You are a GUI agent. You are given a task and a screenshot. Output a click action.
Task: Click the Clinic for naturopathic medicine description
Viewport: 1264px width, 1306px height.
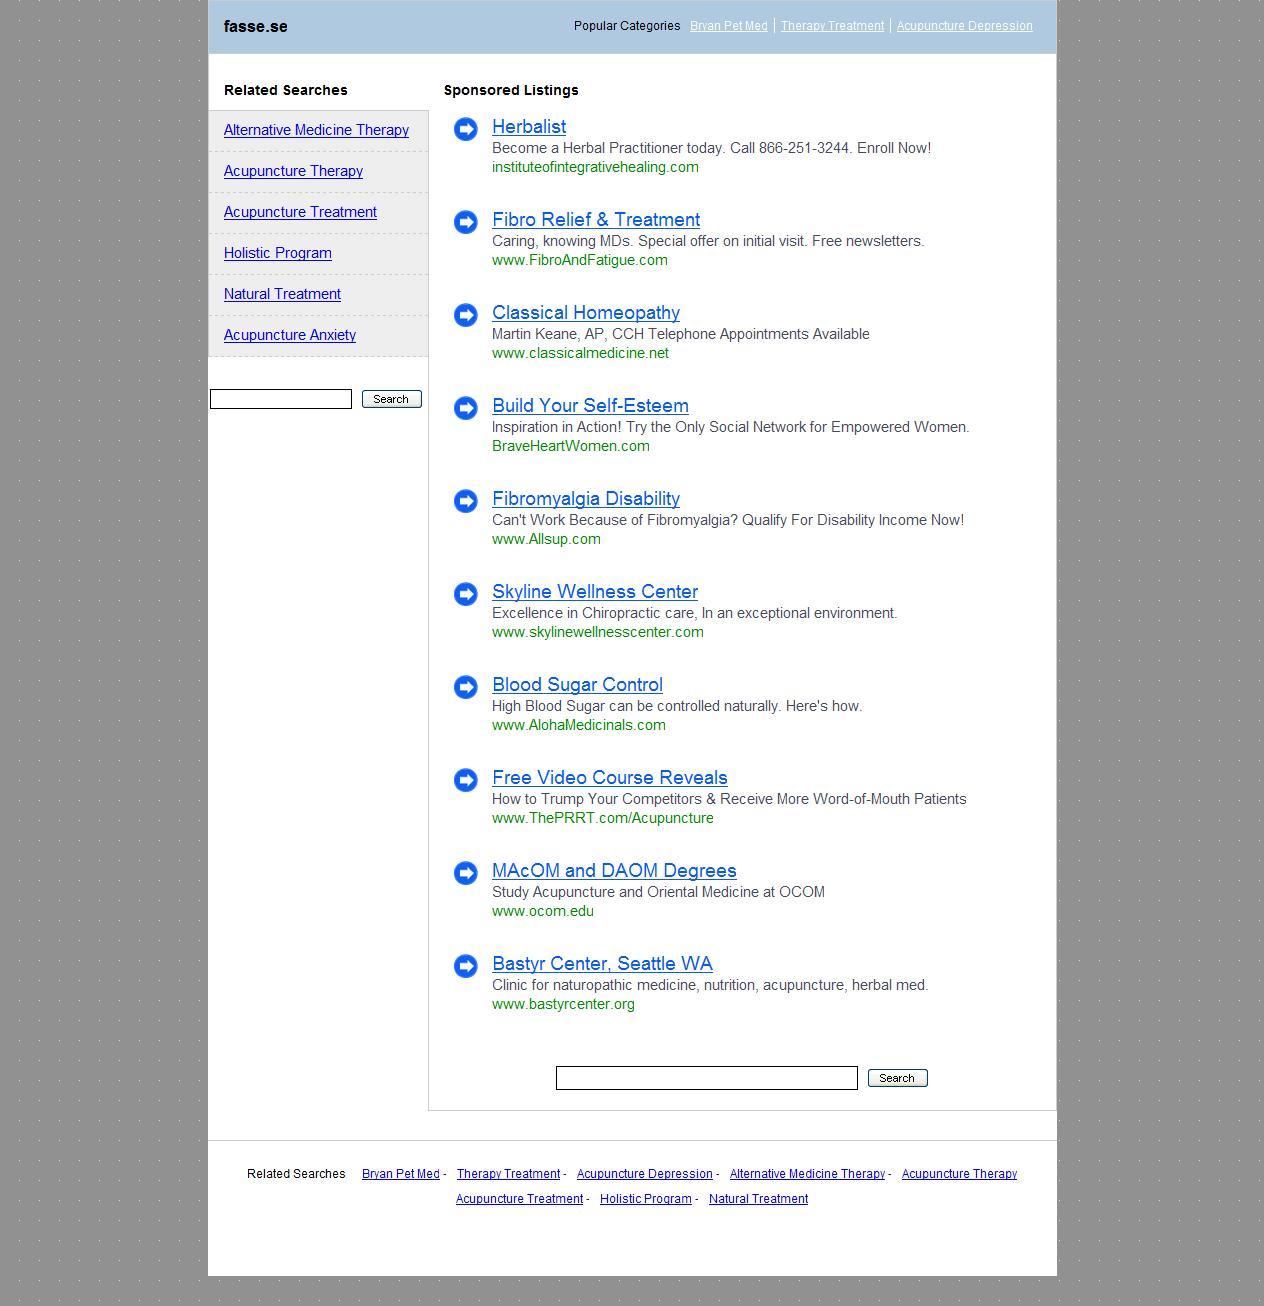point(710,985)
